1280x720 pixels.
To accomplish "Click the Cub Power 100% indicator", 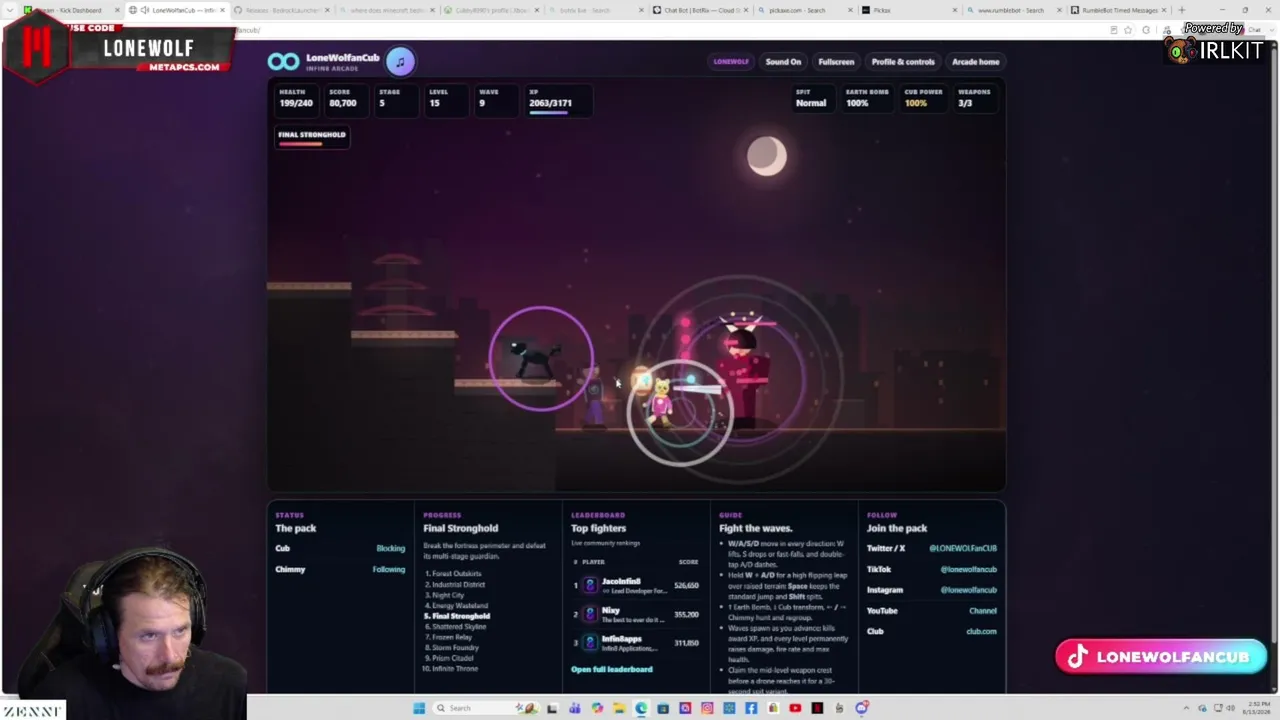I will tap(923, 98).
